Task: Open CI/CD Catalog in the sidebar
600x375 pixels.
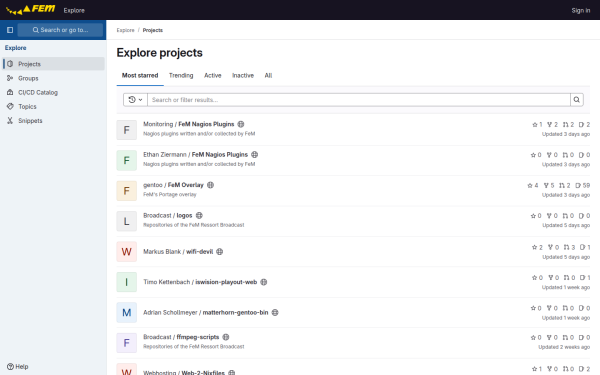Action: pyautogui.click(x=54, y=92)
